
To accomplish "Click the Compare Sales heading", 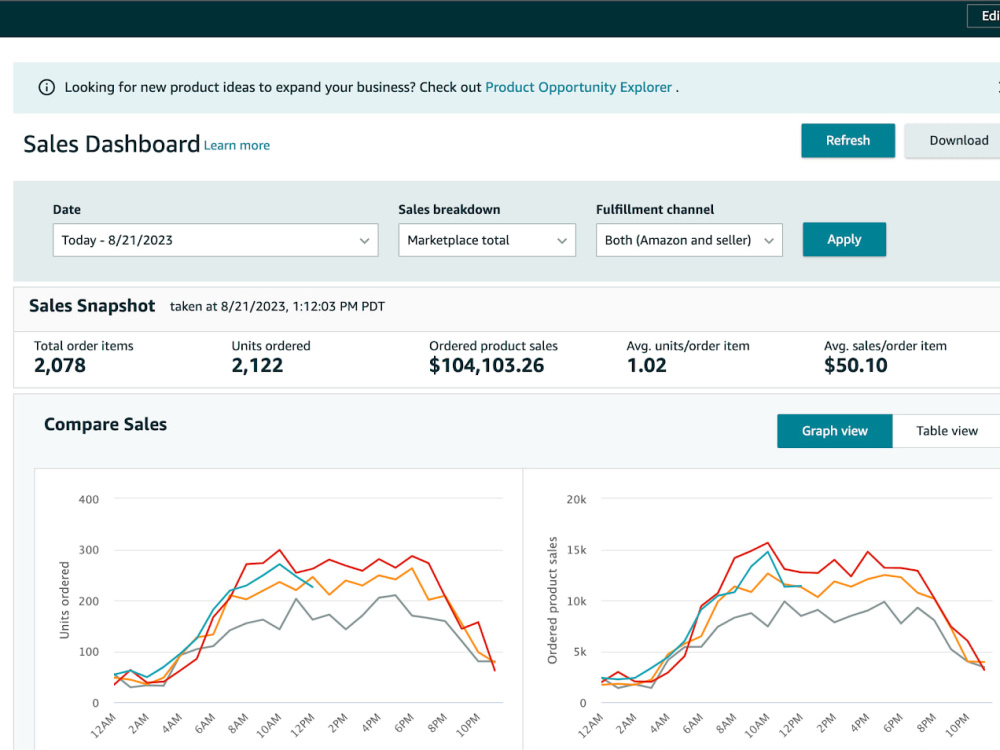I will (x=105, y=424).
